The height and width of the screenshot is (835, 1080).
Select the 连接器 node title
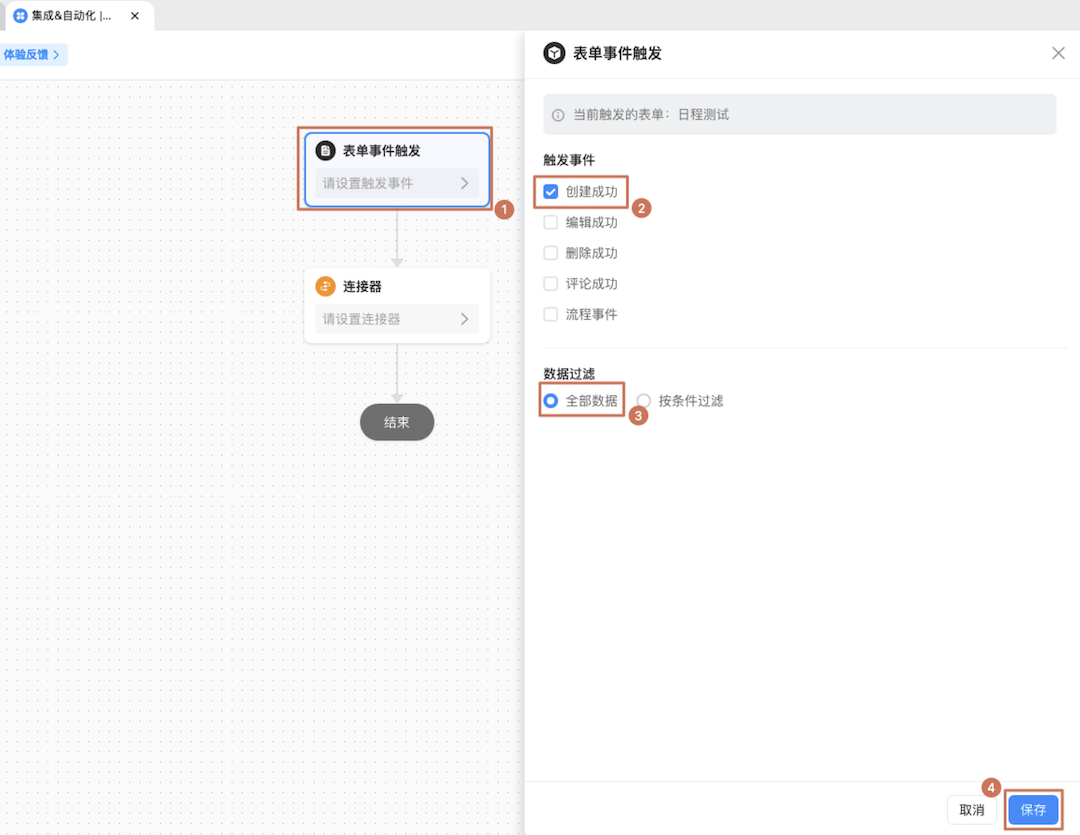362,286
